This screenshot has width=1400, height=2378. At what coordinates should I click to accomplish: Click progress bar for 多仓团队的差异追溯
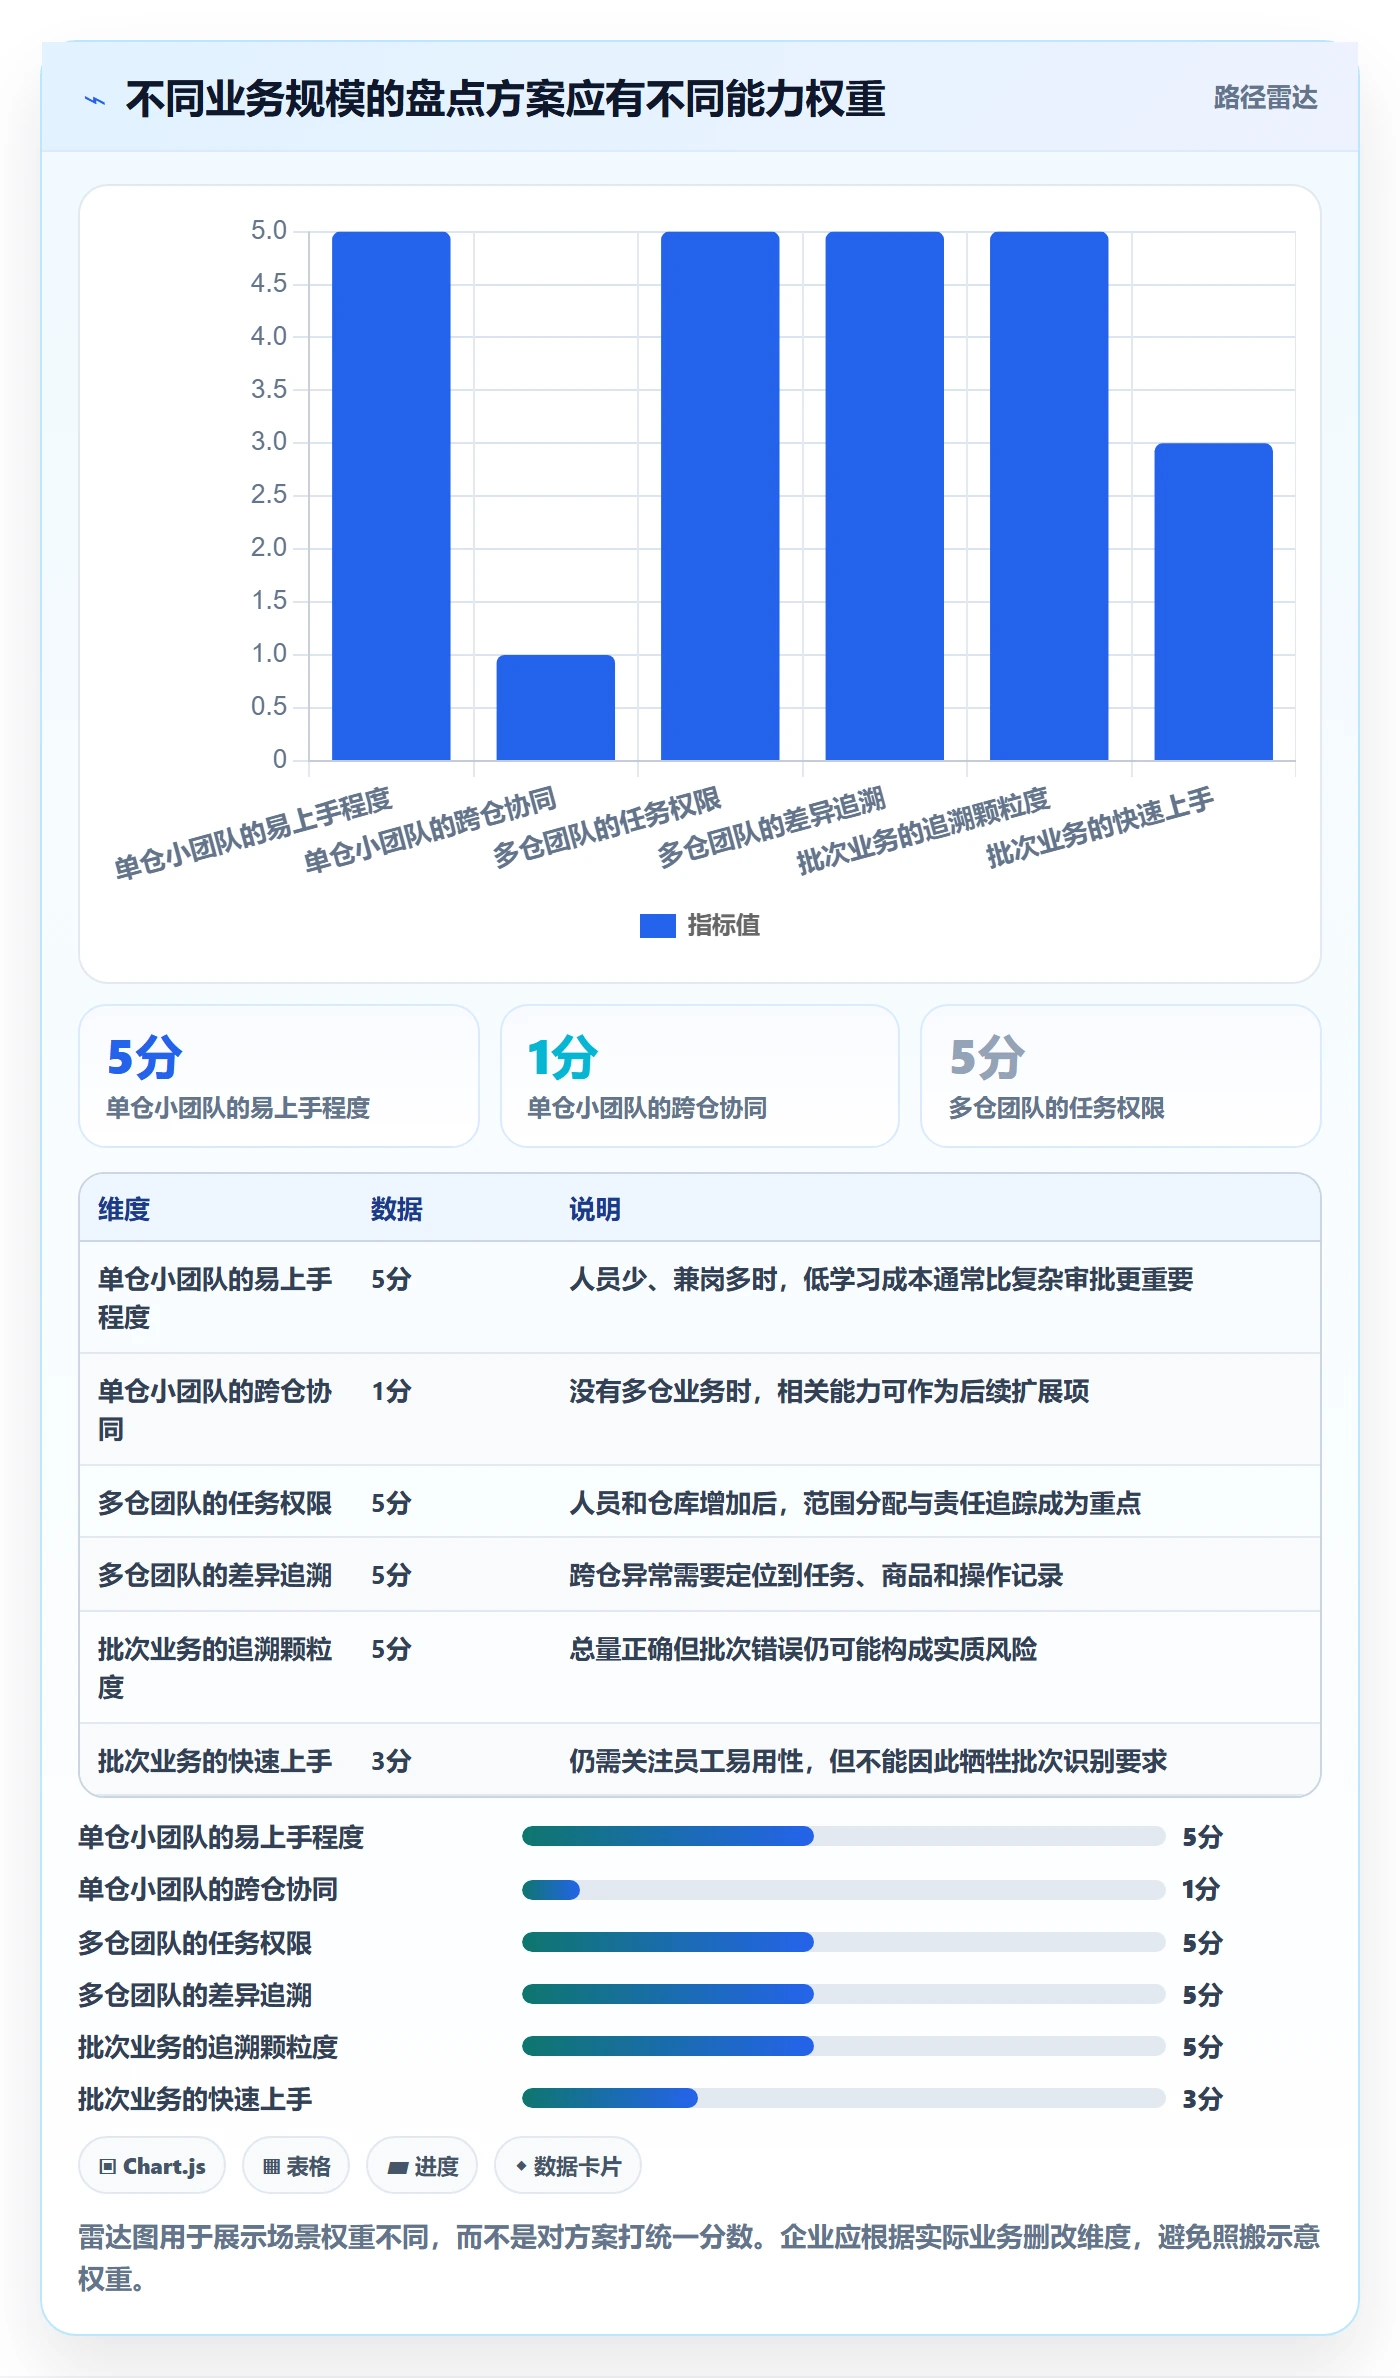click(x=843, y=1994)
